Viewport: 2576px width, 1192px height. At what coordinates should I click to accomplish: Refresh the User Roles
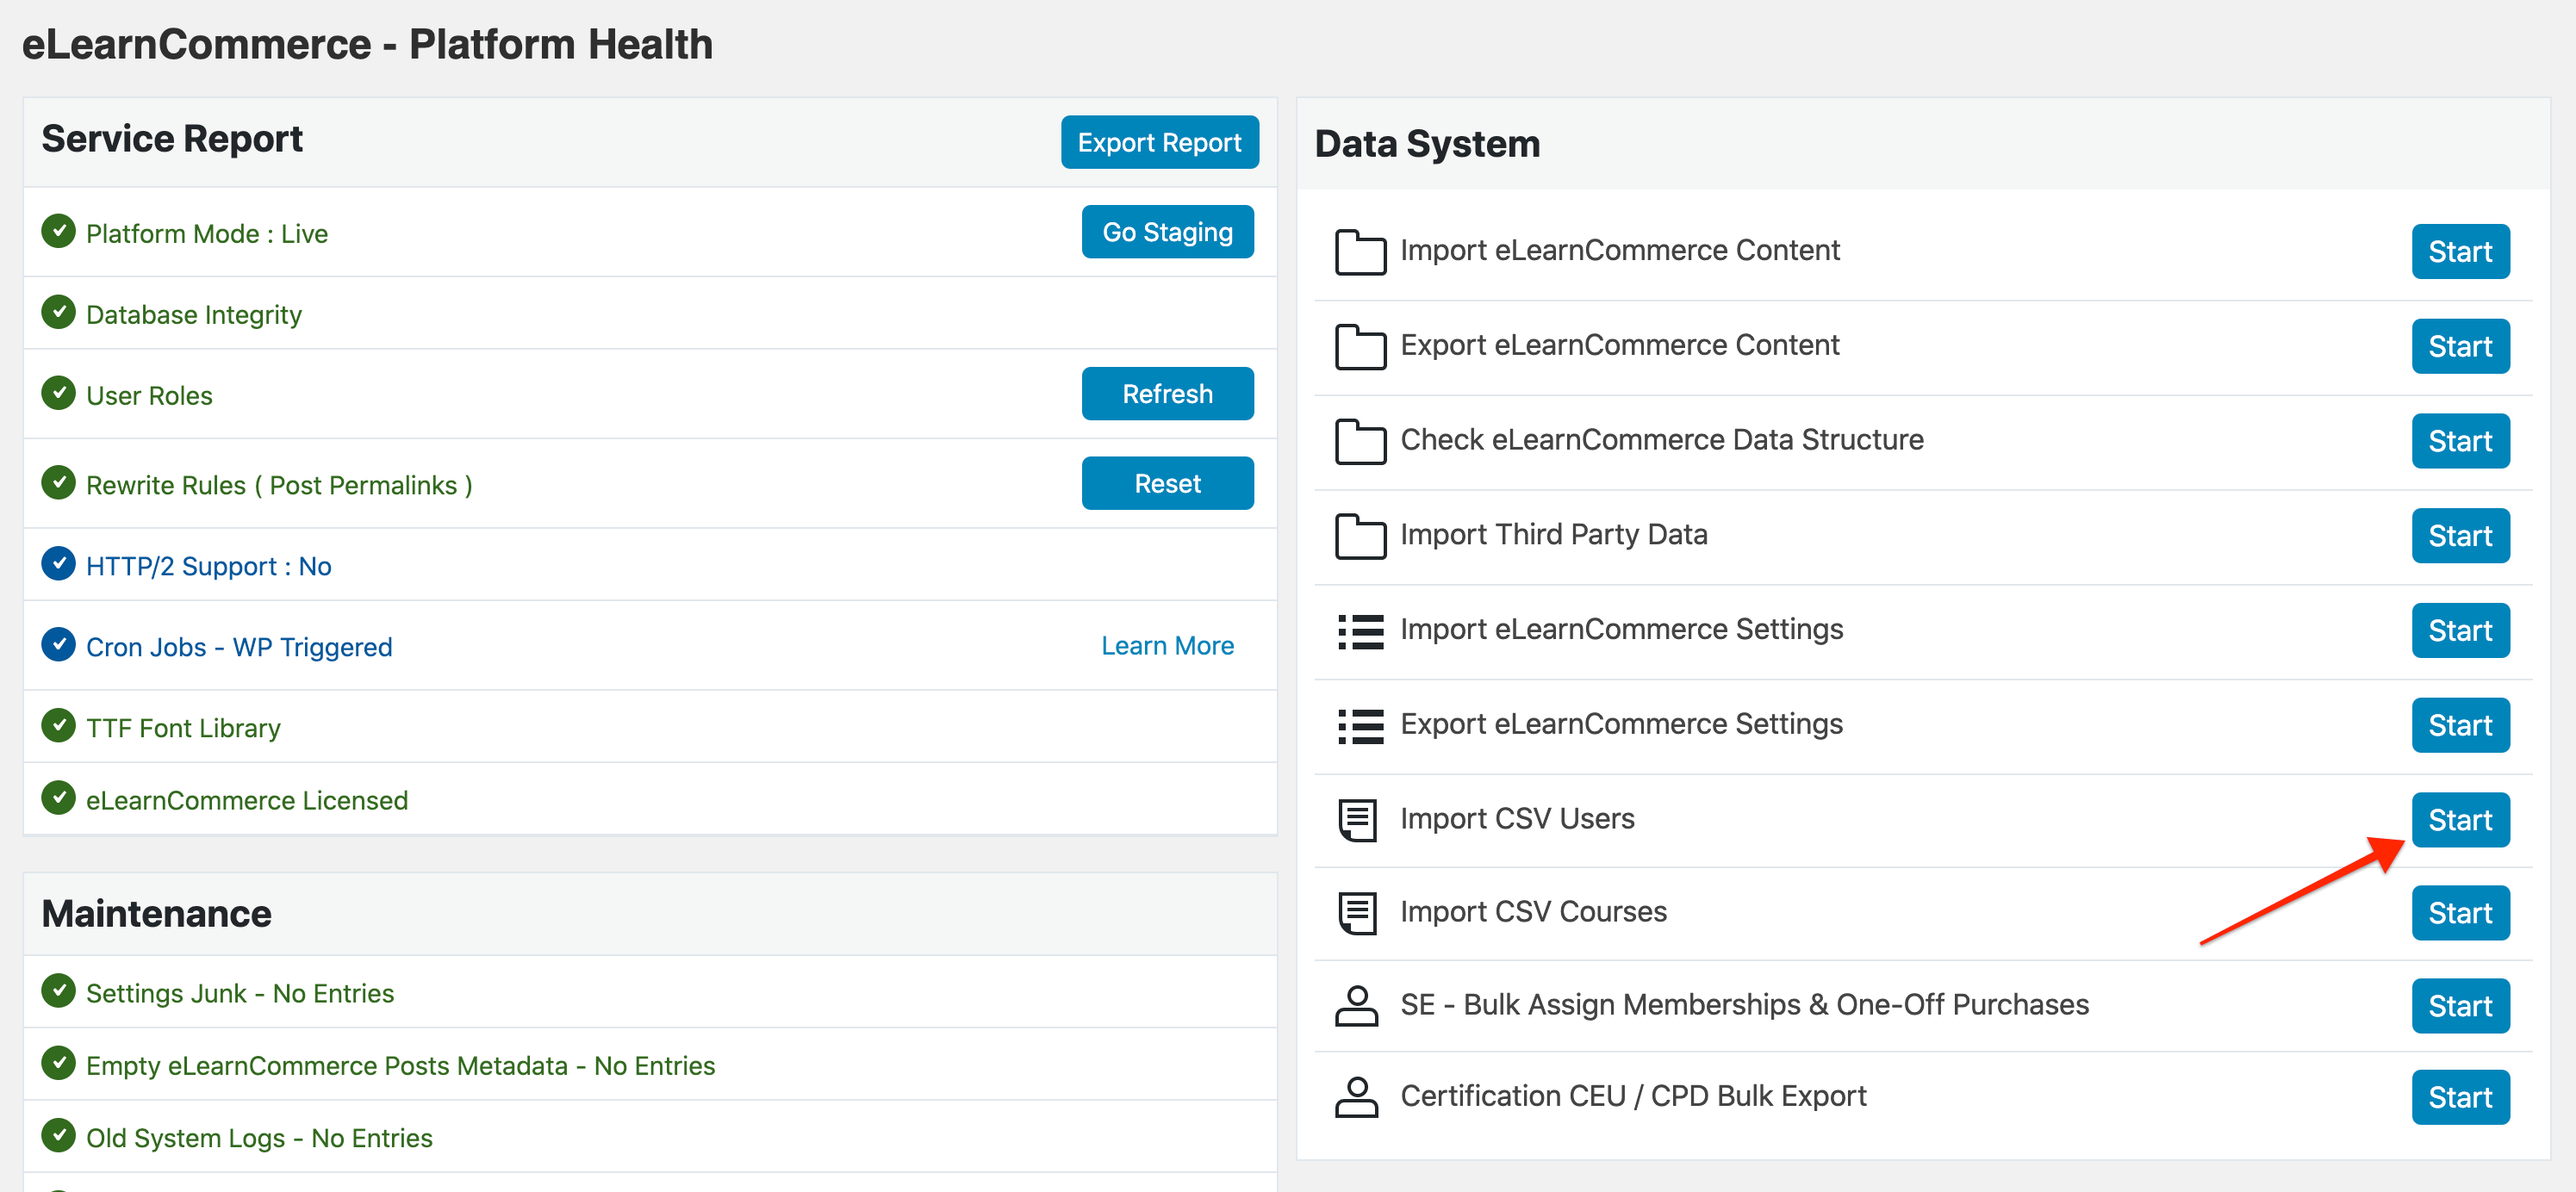[1167, 394]
